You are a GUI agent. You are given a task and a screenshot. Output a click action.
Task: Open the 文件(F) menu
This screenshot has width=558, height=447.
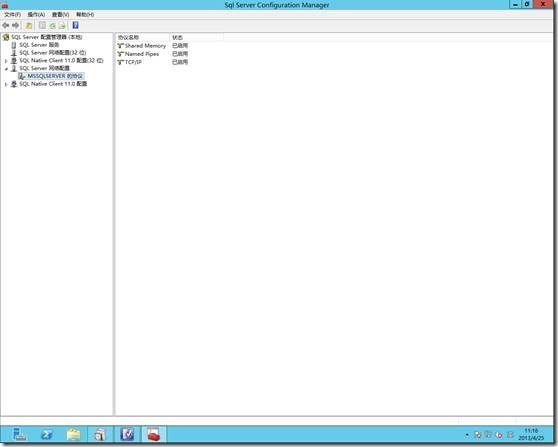(x=12, y=15)
